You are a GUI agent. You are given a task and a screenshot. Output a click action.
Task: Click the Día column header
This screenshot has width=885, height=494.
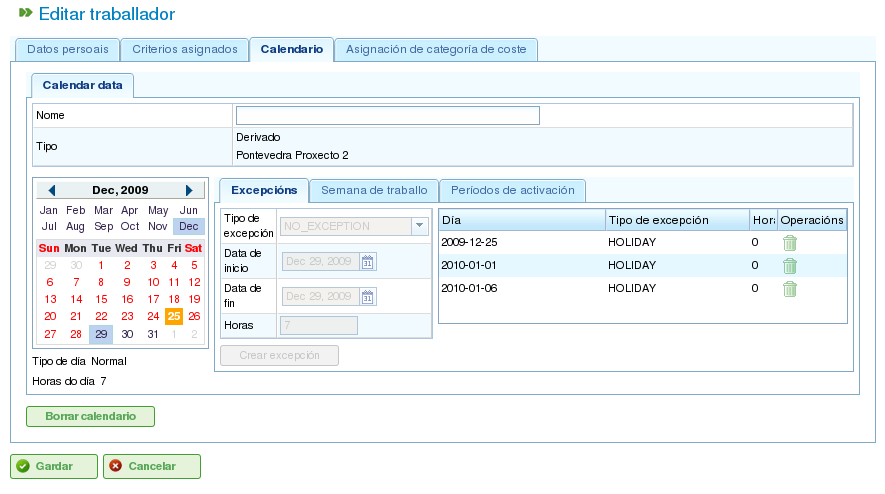point(521,220)
